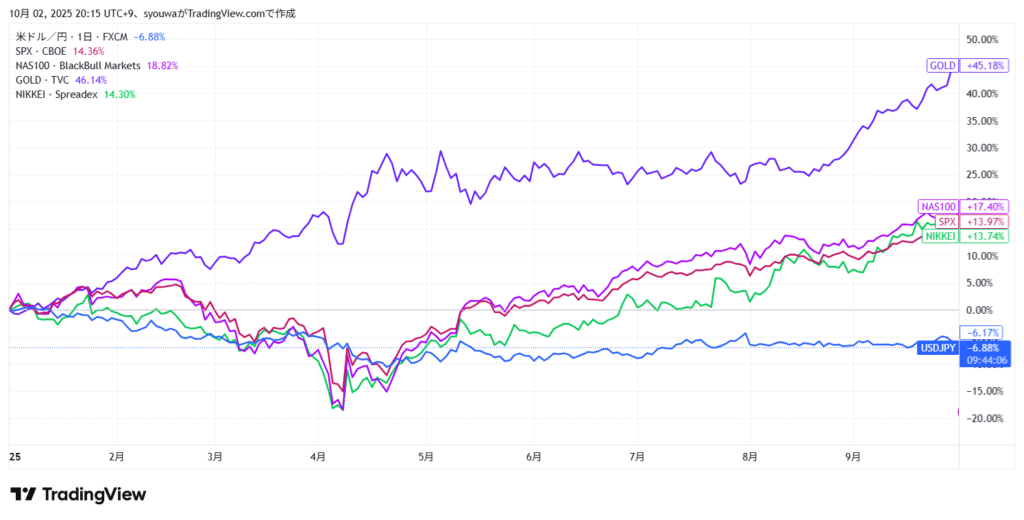The height and width of the screenshot is (520, 1024).
Task: Select the SPX series tag on price axis
Action: (x=947, y=221)
